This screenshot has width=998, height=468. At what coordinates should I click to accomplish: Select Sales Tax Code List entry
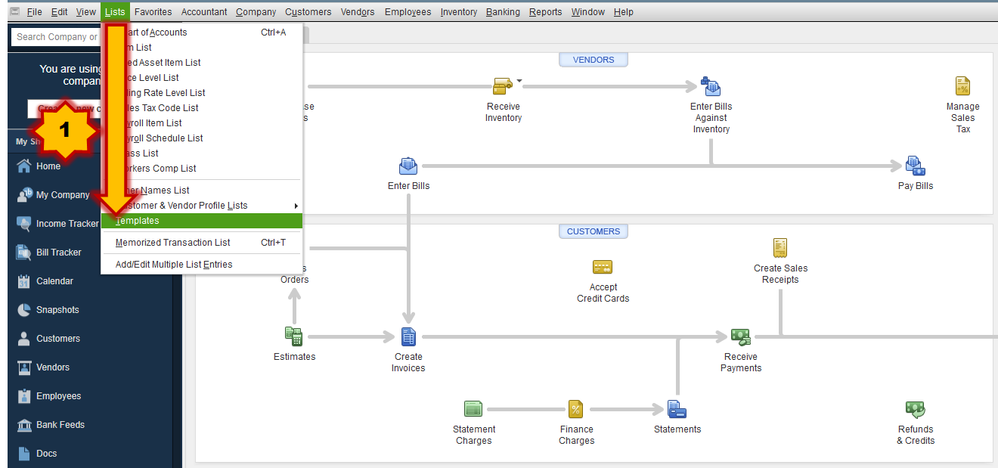202,108
